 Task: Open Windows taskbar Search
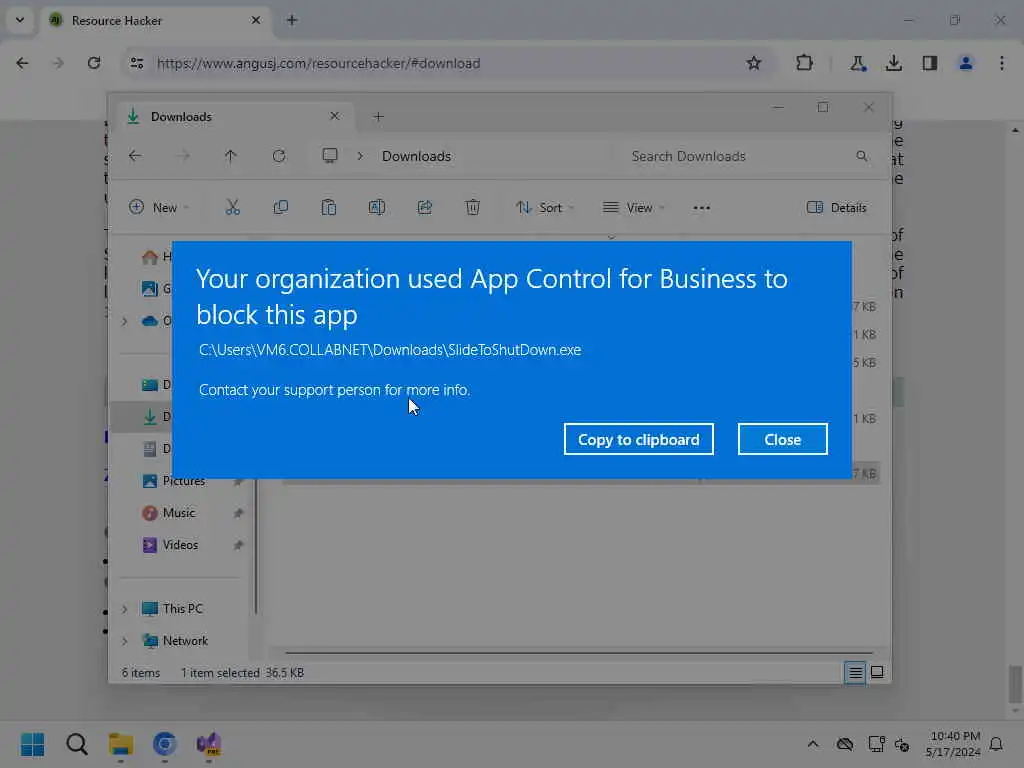coord(76,744)
